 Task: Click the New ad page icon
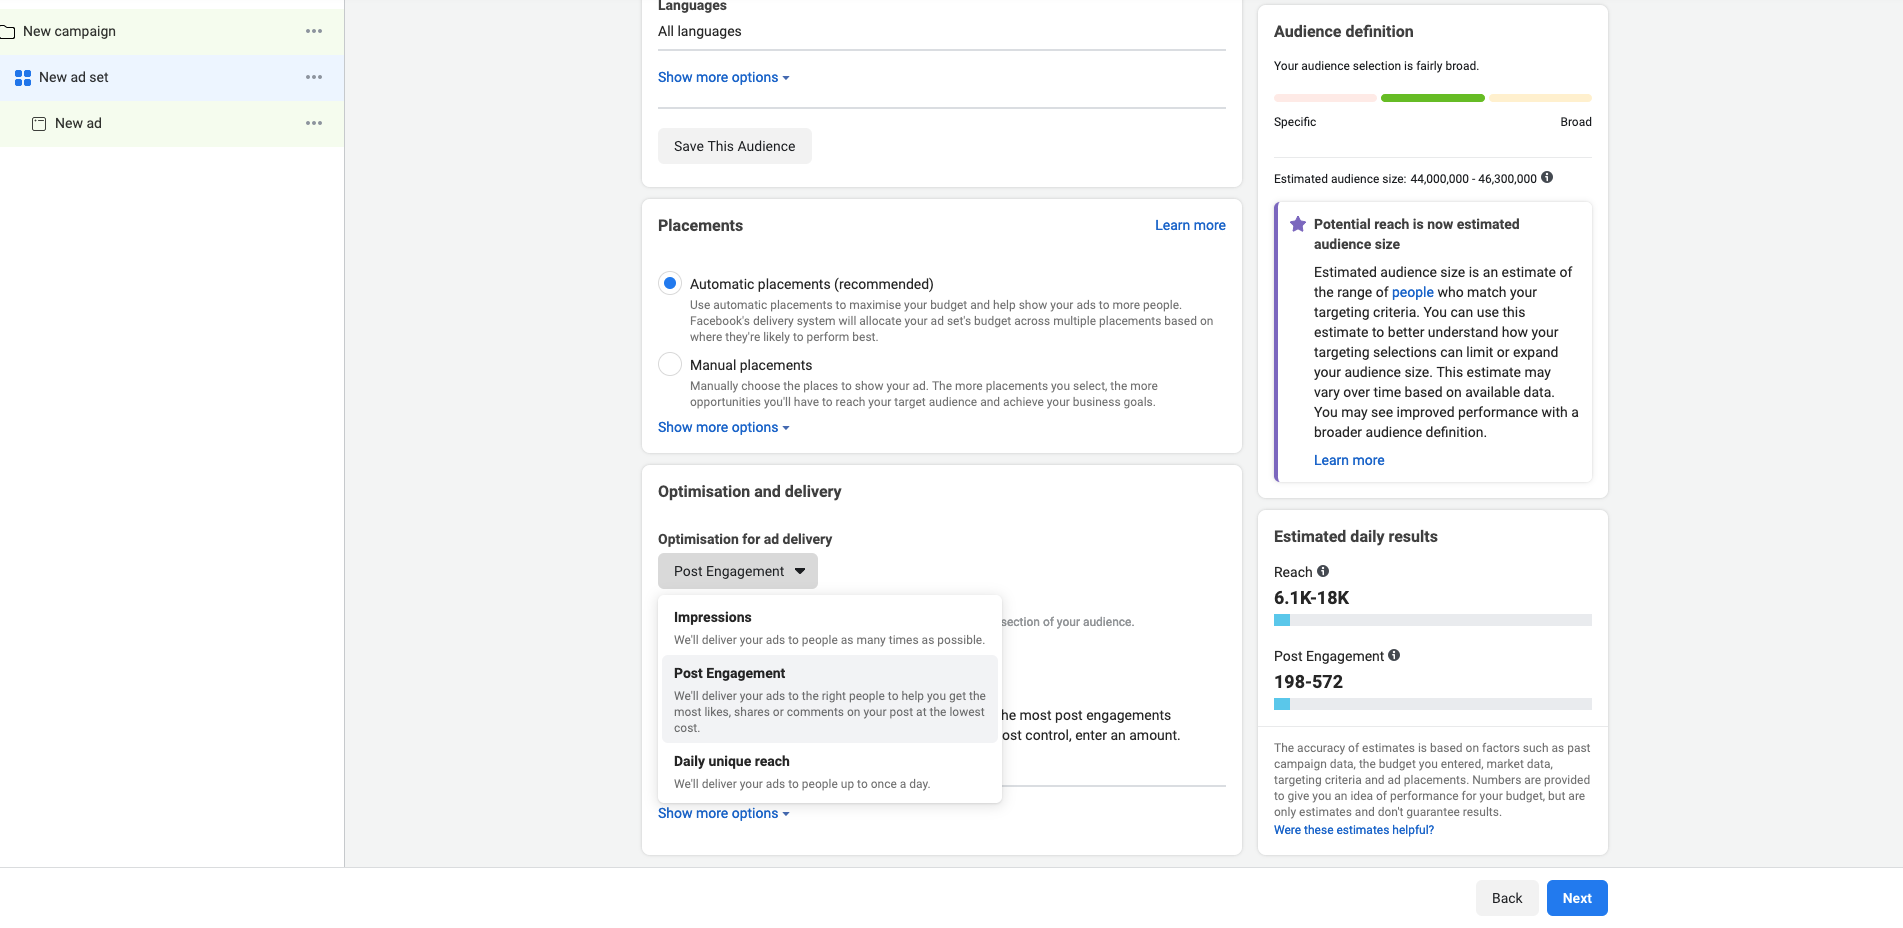39,124
